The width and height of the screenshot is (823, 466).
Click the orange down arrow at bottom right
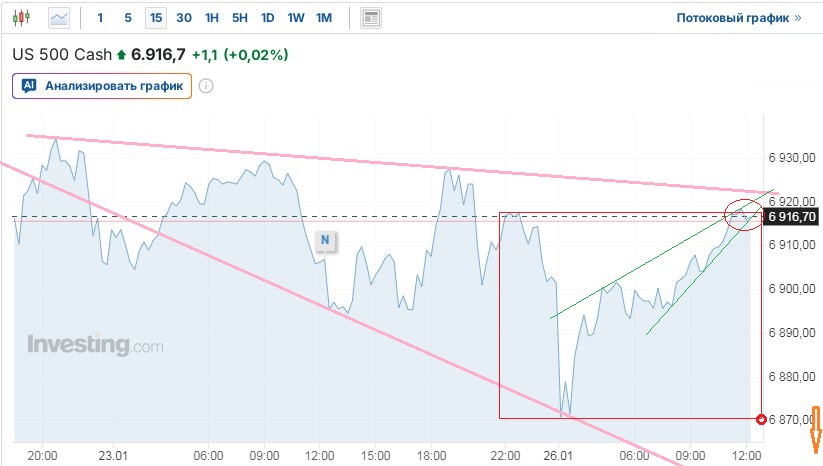coord(816,429)
